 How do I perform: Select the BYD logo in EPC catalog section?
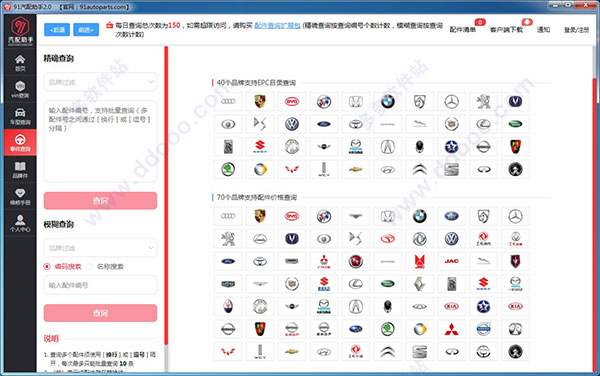point(292,101)
